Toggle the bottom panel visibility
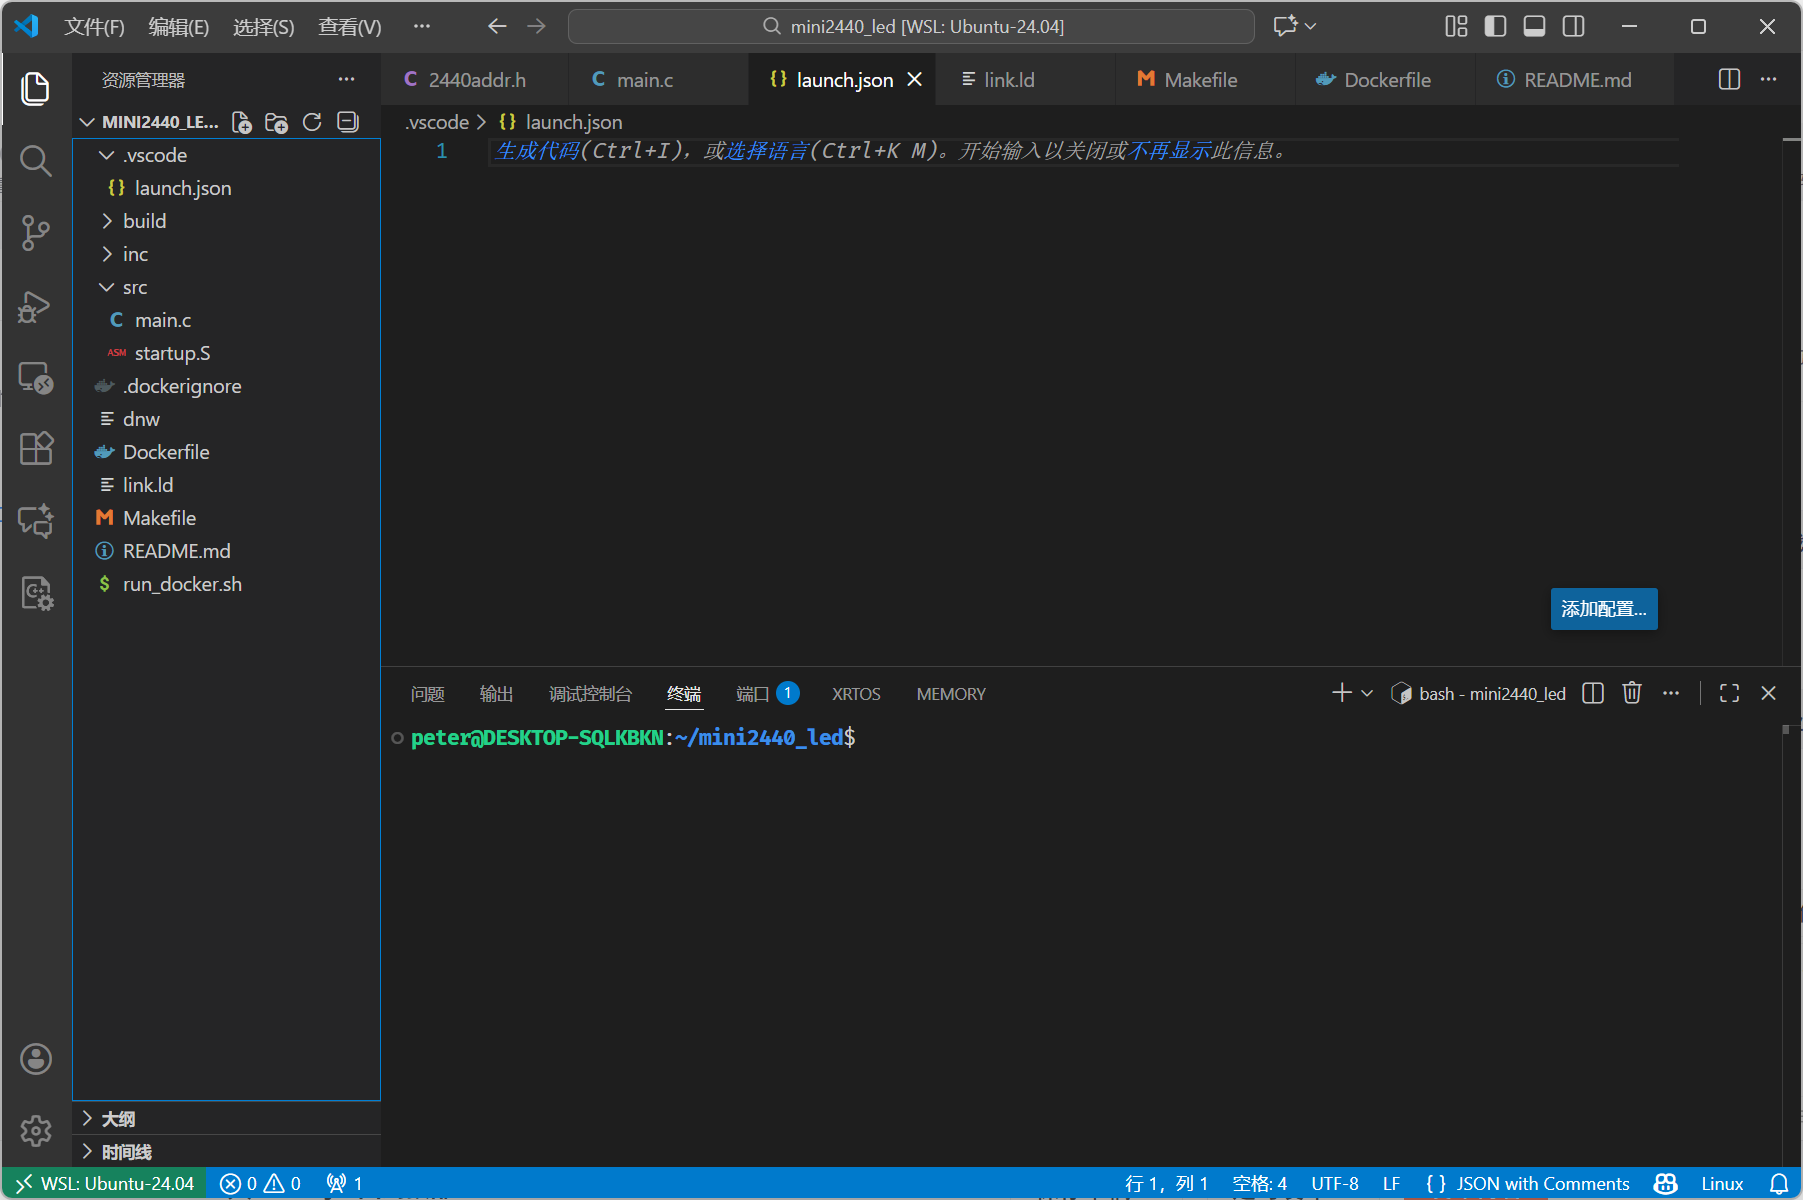This screenshot has width=1803, height=1200. [x=1533, y=26]
